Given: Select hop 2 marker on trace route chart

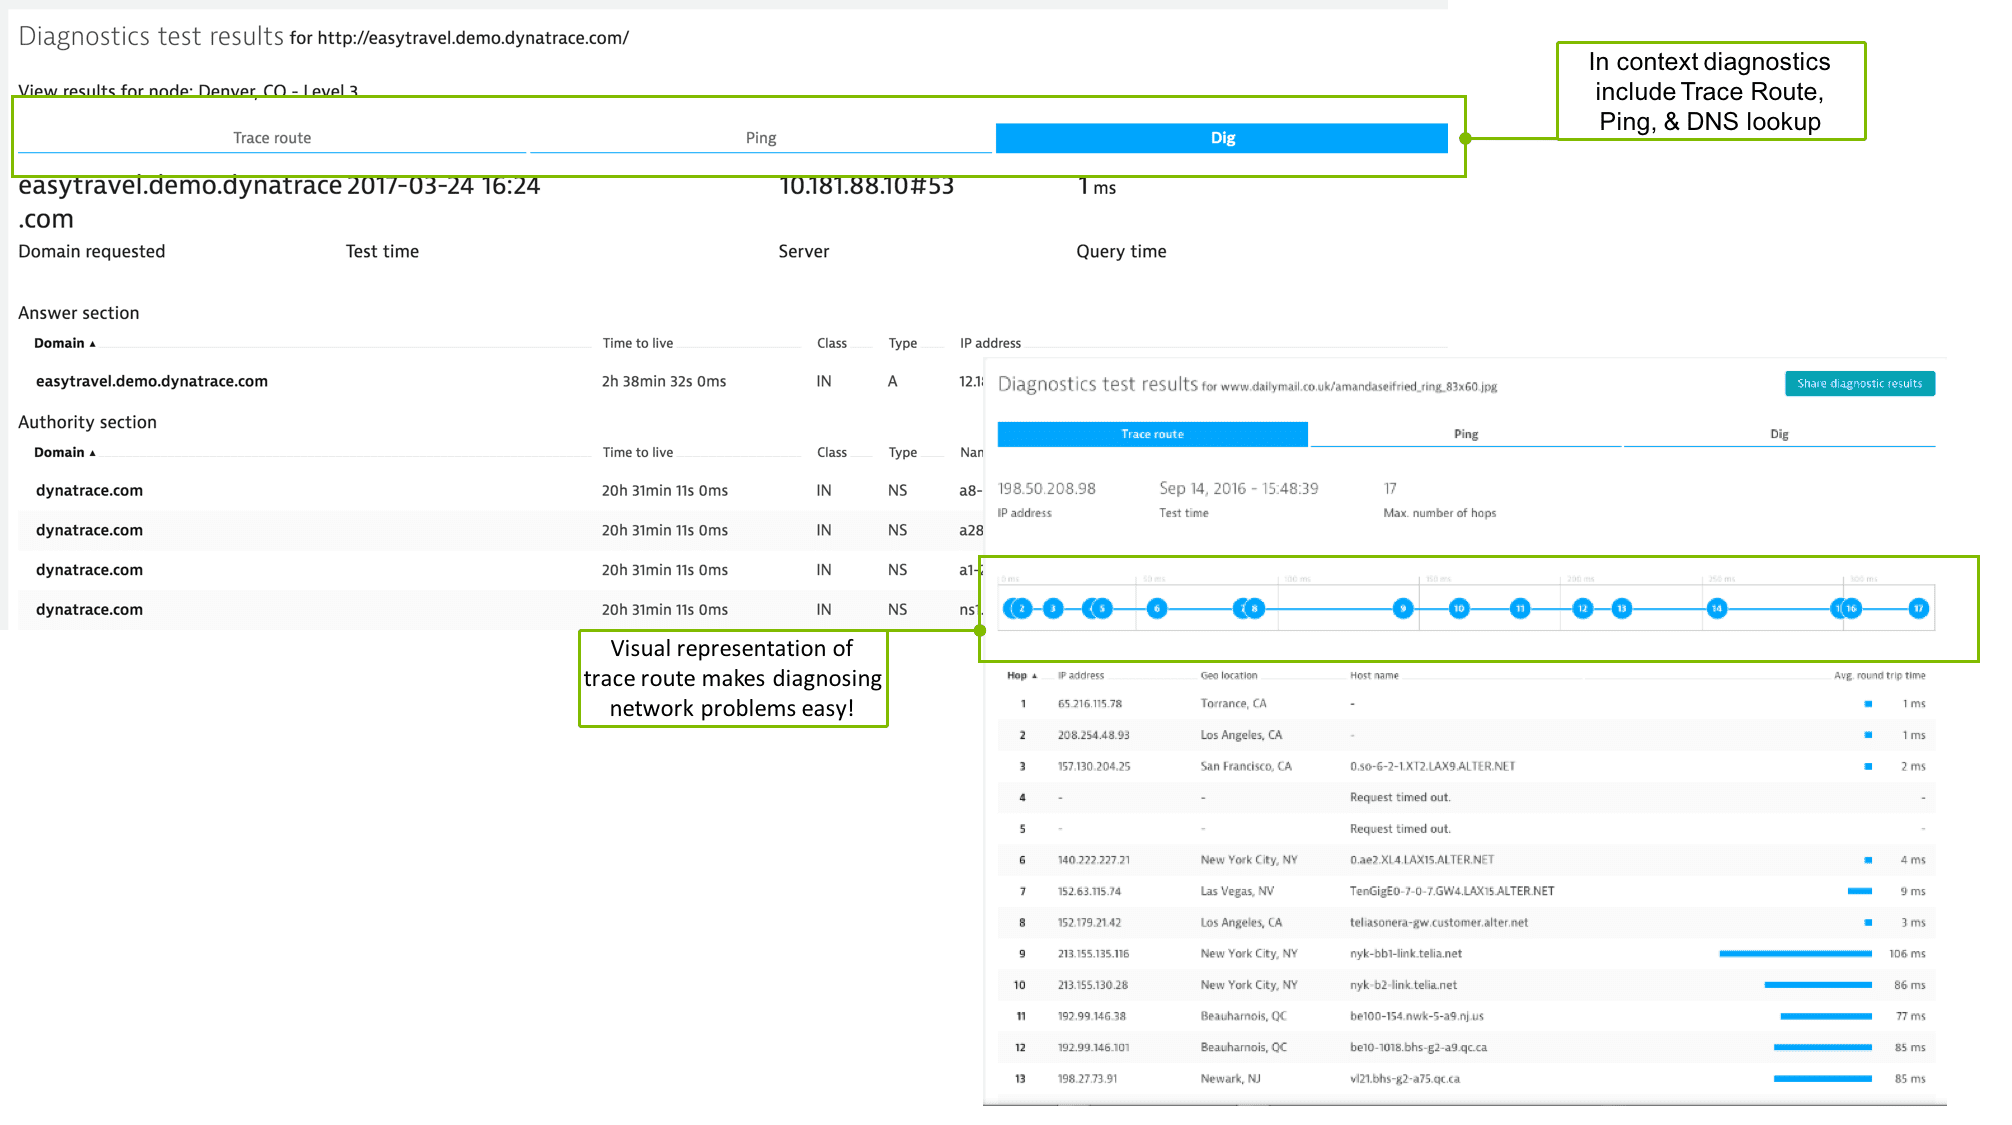Looking at the screenshot, I should pyautogui.click(x=1022, y=608).
